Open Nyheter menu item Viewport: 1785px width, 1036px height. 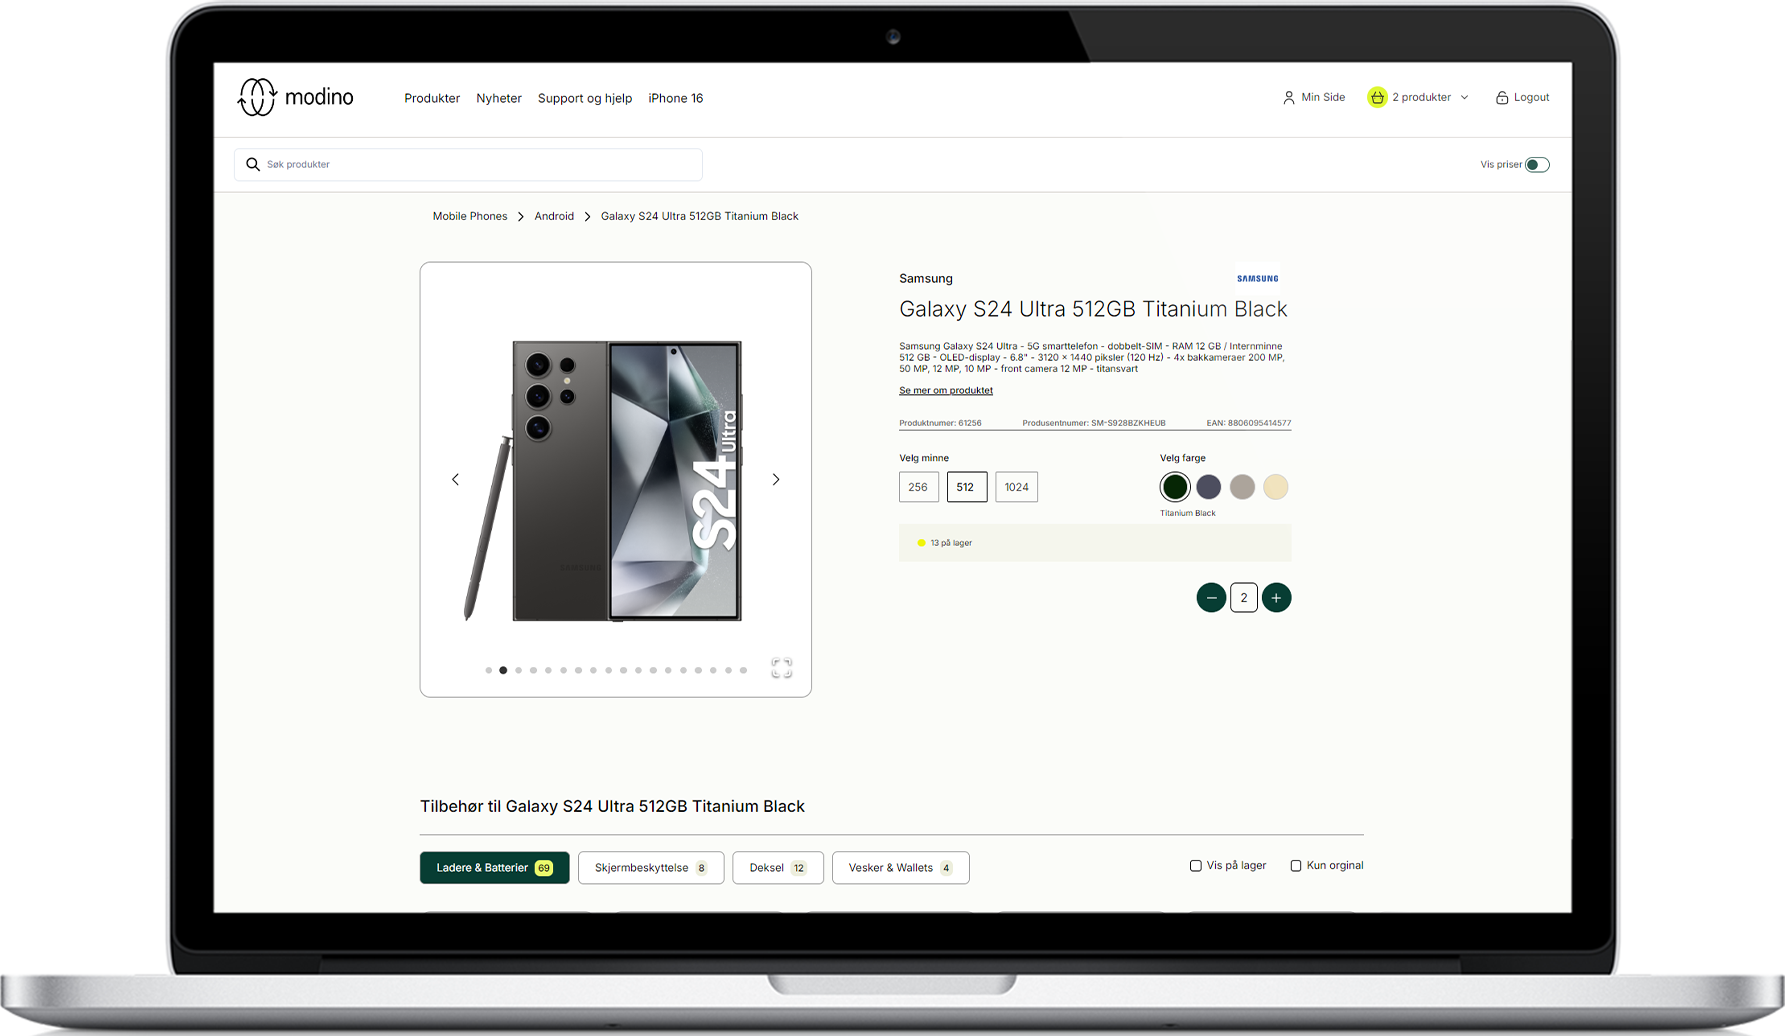tap(499, 98)
